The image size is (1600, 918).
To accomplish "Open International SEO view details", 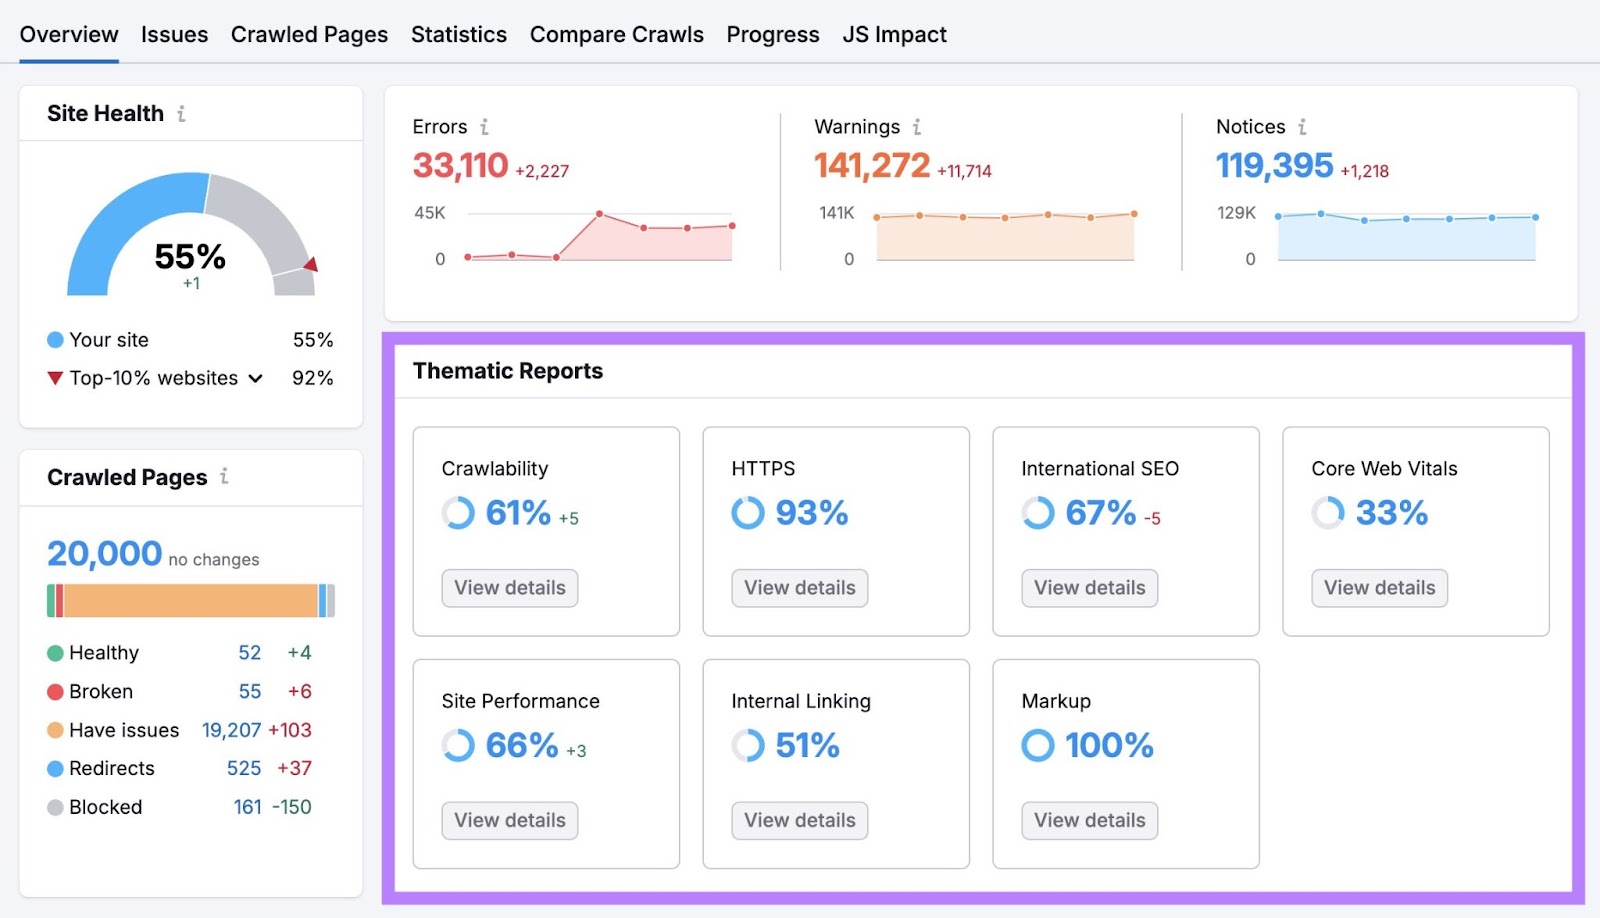I will (1089, 588).
